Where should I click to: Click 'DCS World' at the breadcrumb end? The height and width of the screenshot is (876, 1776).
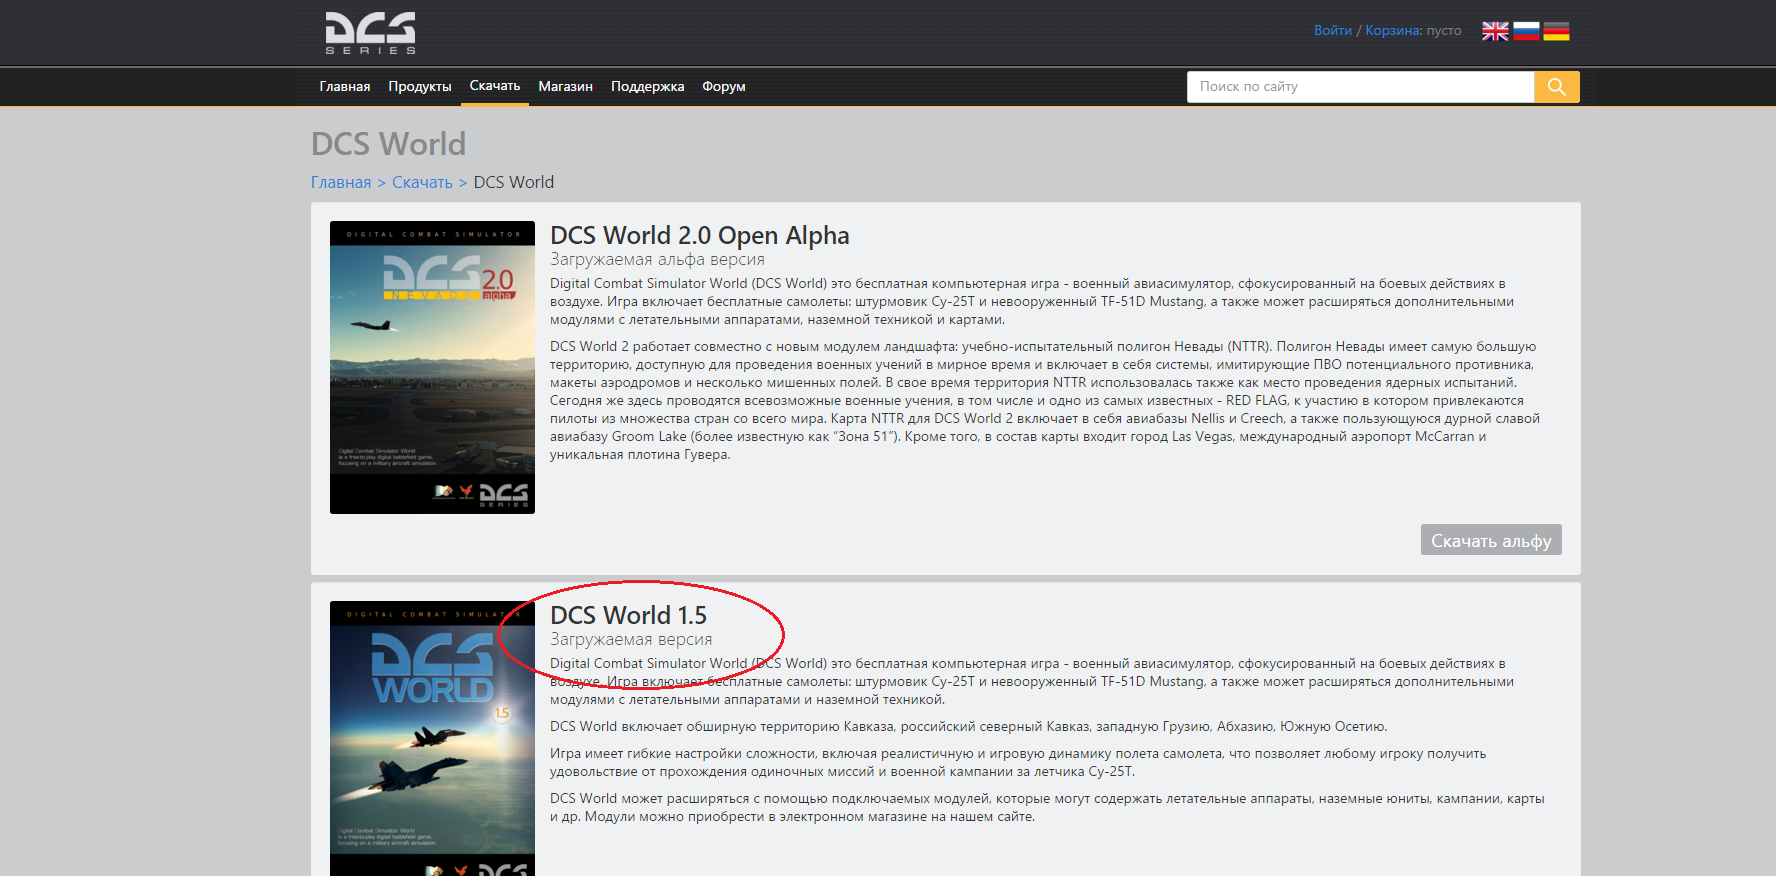tap(514, 182)
